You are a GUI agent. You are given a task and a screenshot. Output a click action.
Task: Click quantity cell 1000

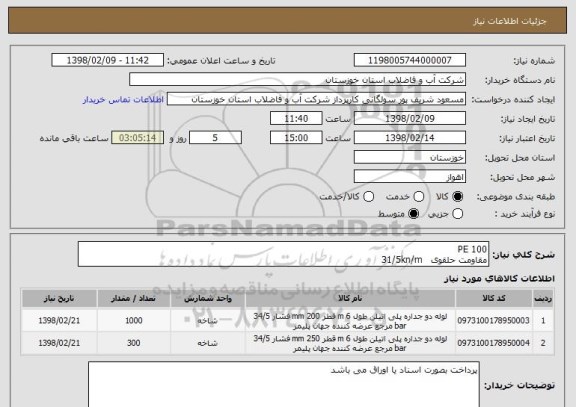tap(133, 320)
